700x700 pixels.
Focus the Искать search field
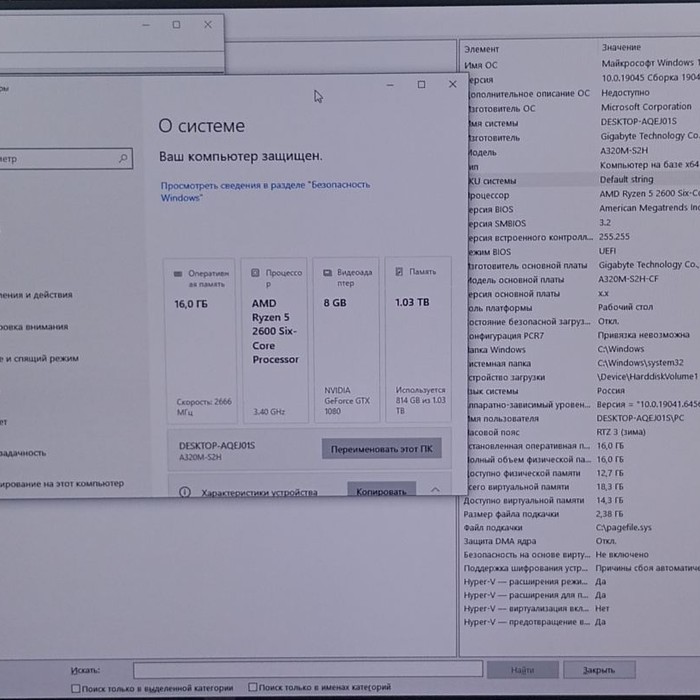(308, 670)
